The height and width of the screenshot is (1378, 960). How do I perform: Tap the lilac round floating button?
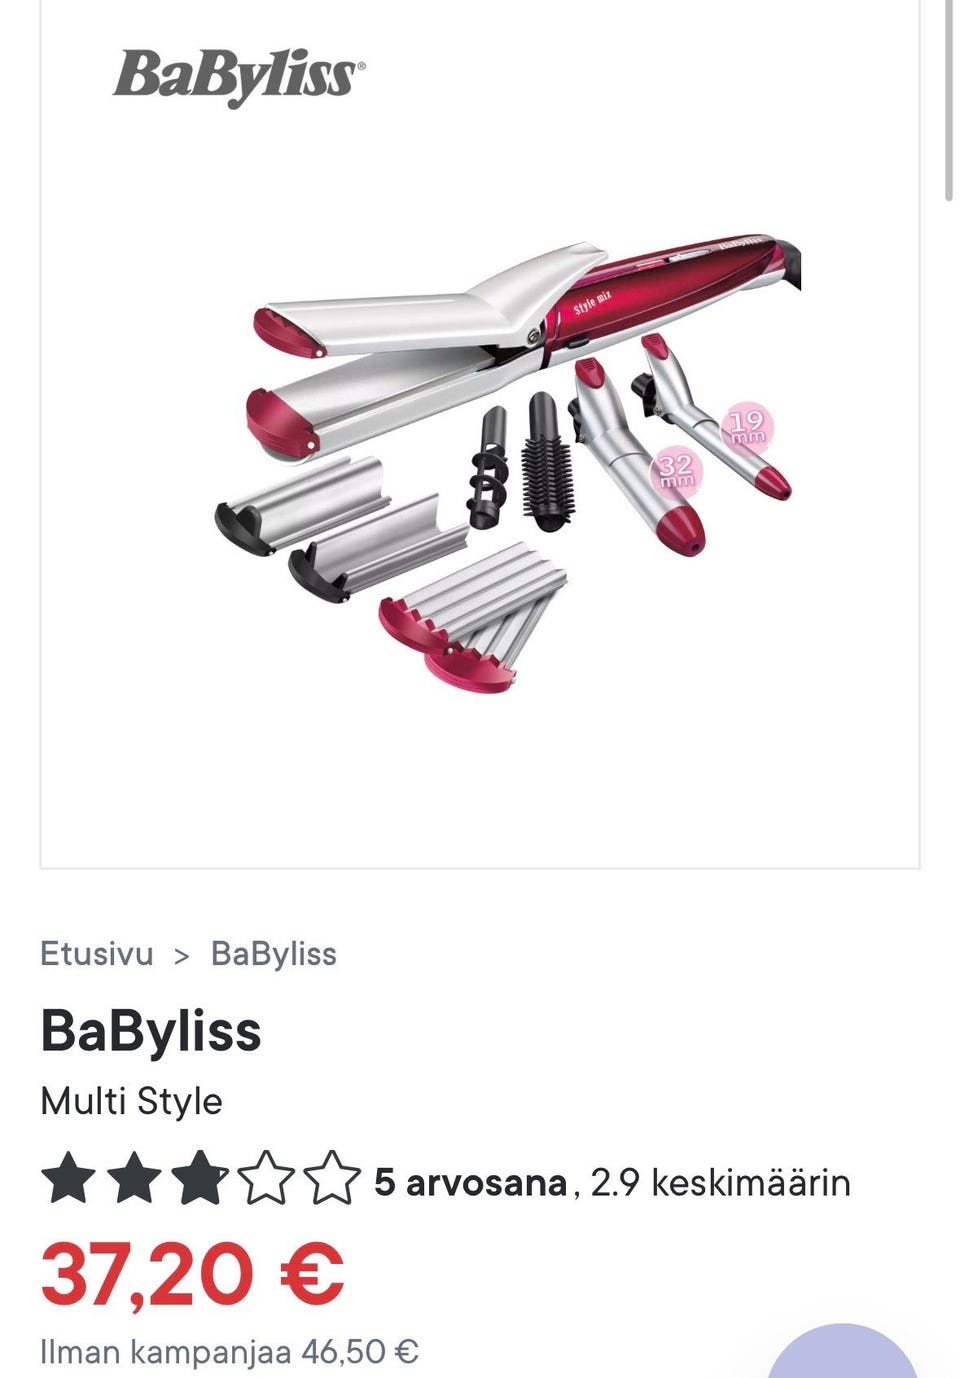(x=842, y=1352)
